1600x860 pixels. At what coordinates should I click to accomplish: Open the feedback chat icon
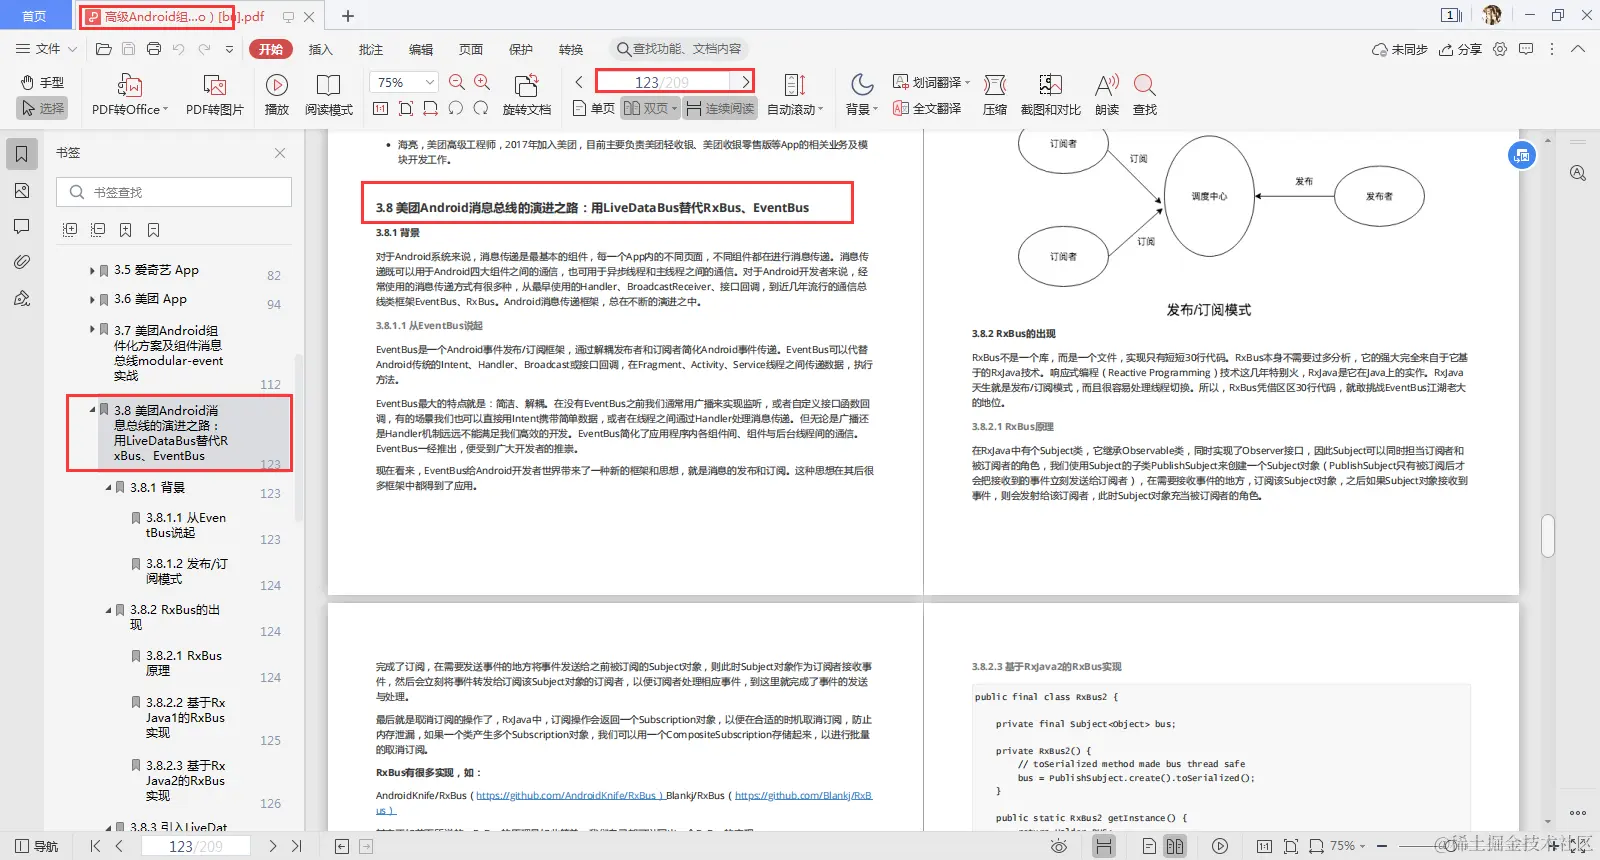1526,49
